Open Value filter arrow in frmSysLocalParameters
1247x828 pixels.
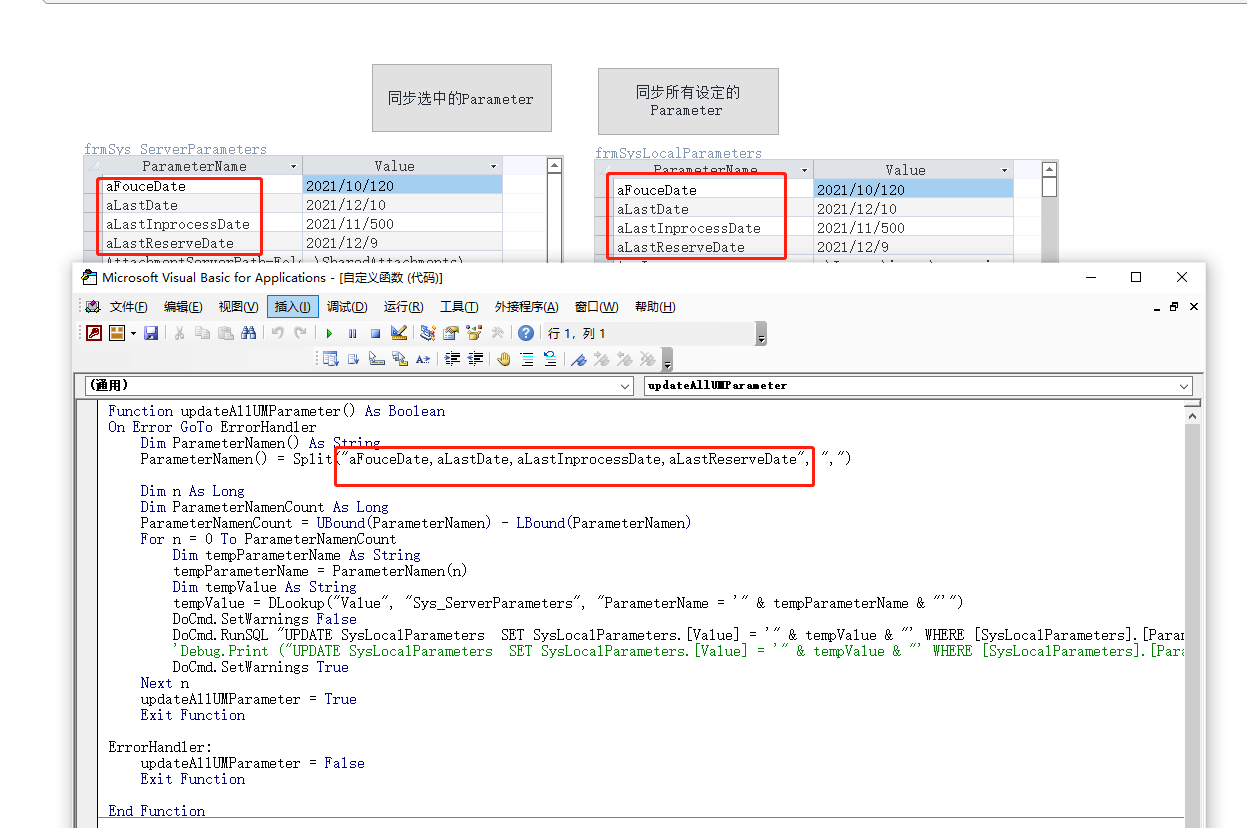(x=1005, y=170)
